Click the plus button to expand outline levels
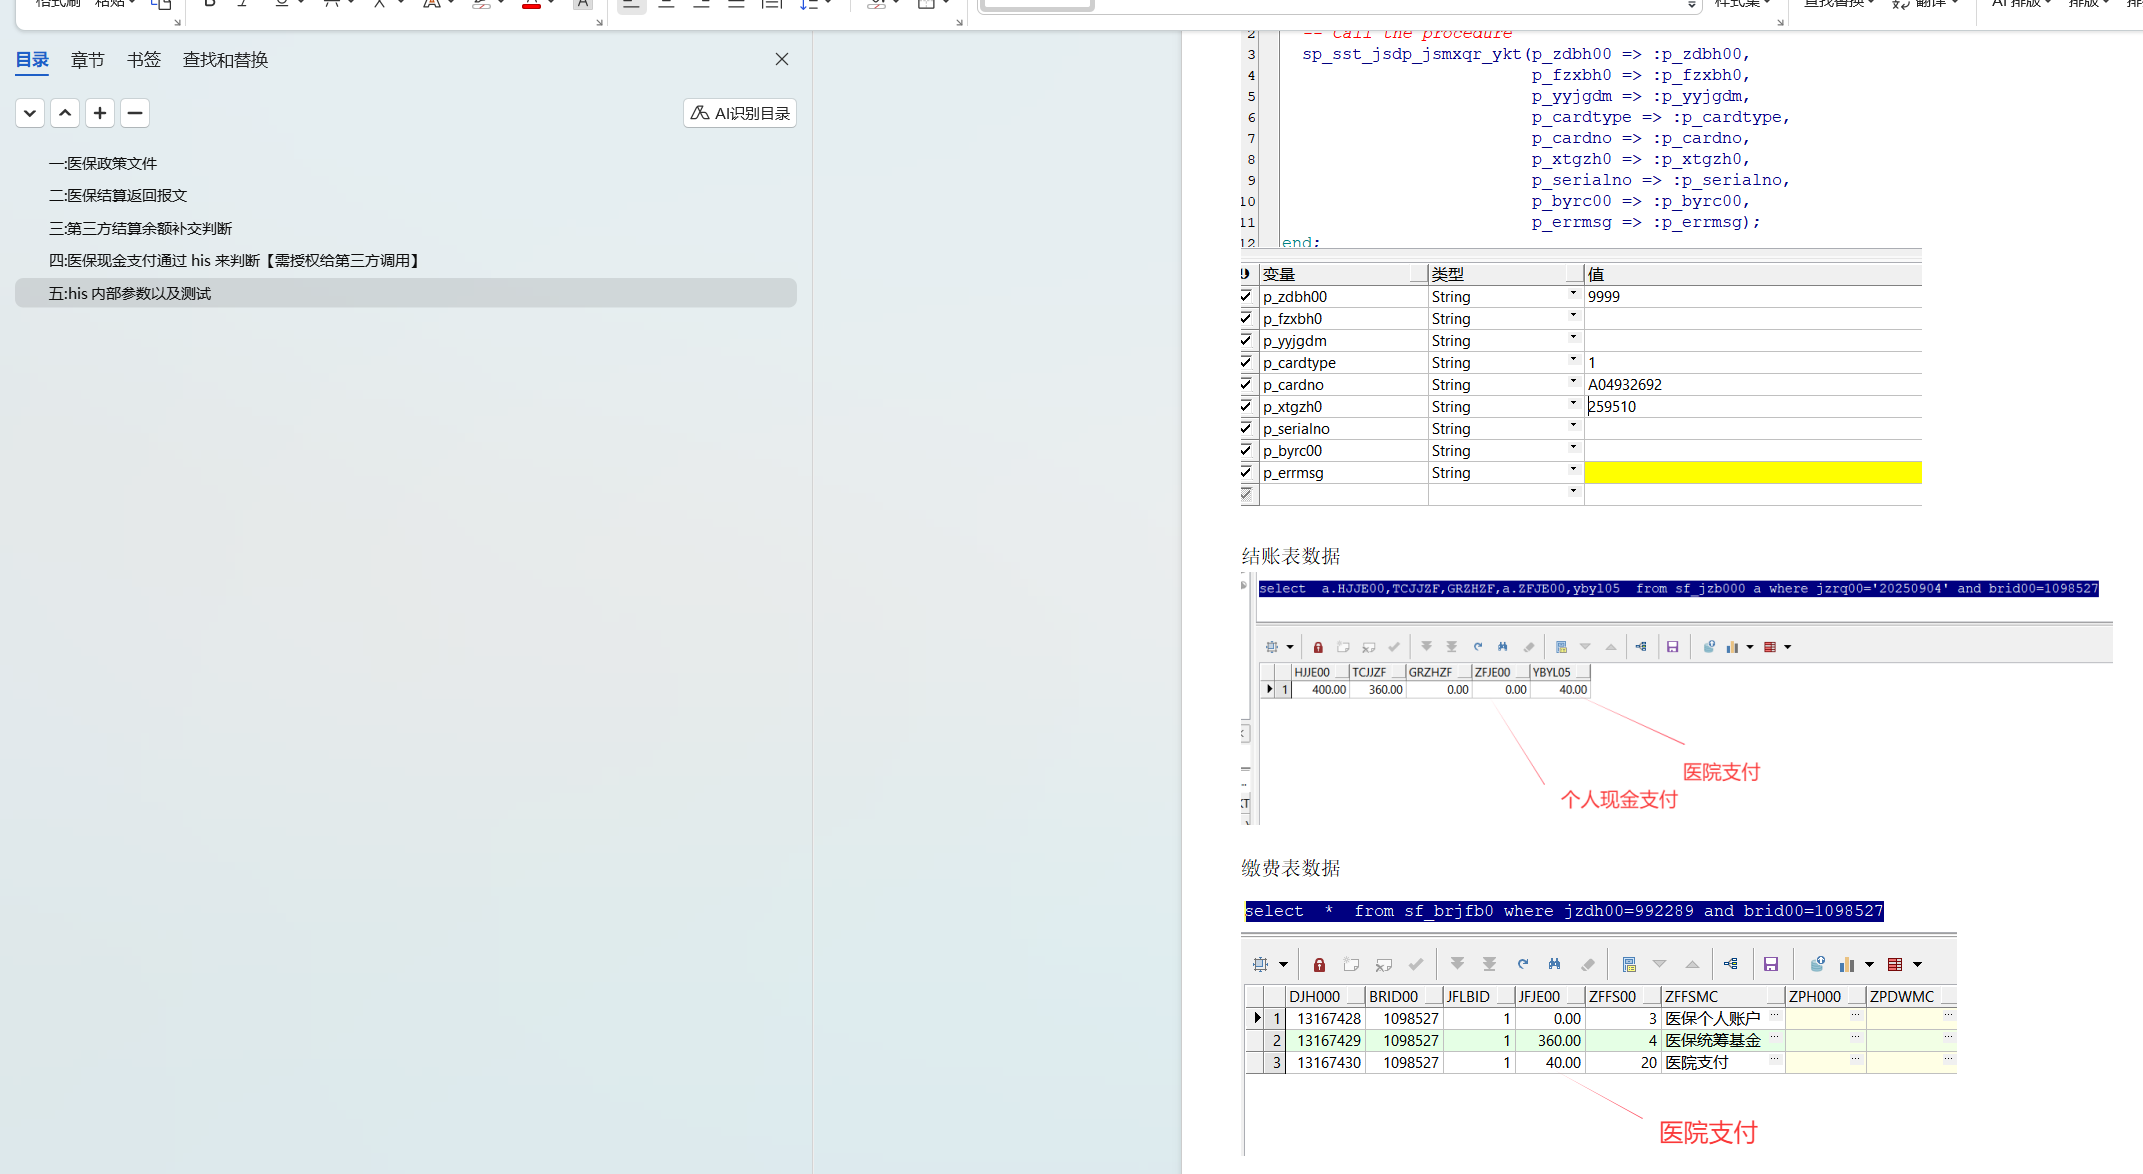2143x1174 pixels. pyautogui.click(x=100, y=113)
